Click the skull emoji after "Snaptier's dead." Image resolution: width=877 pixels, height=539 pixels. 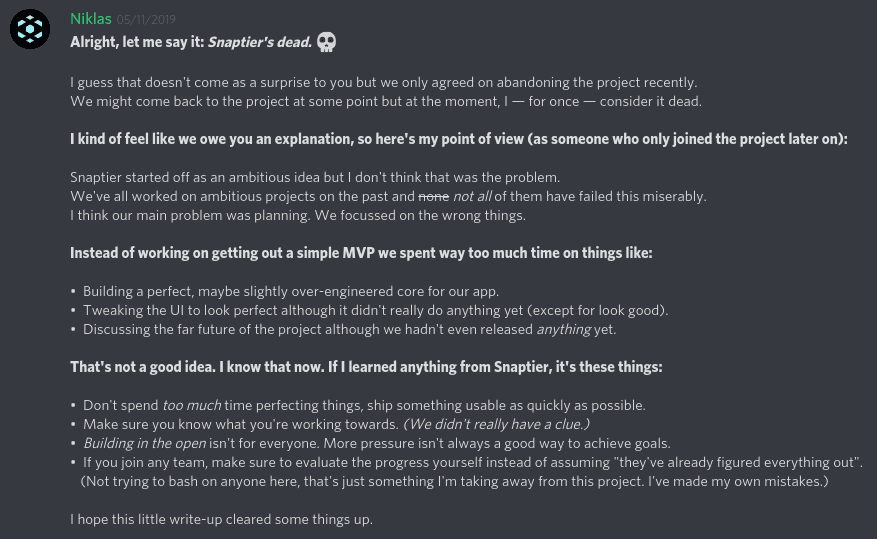tap(326, 42)
